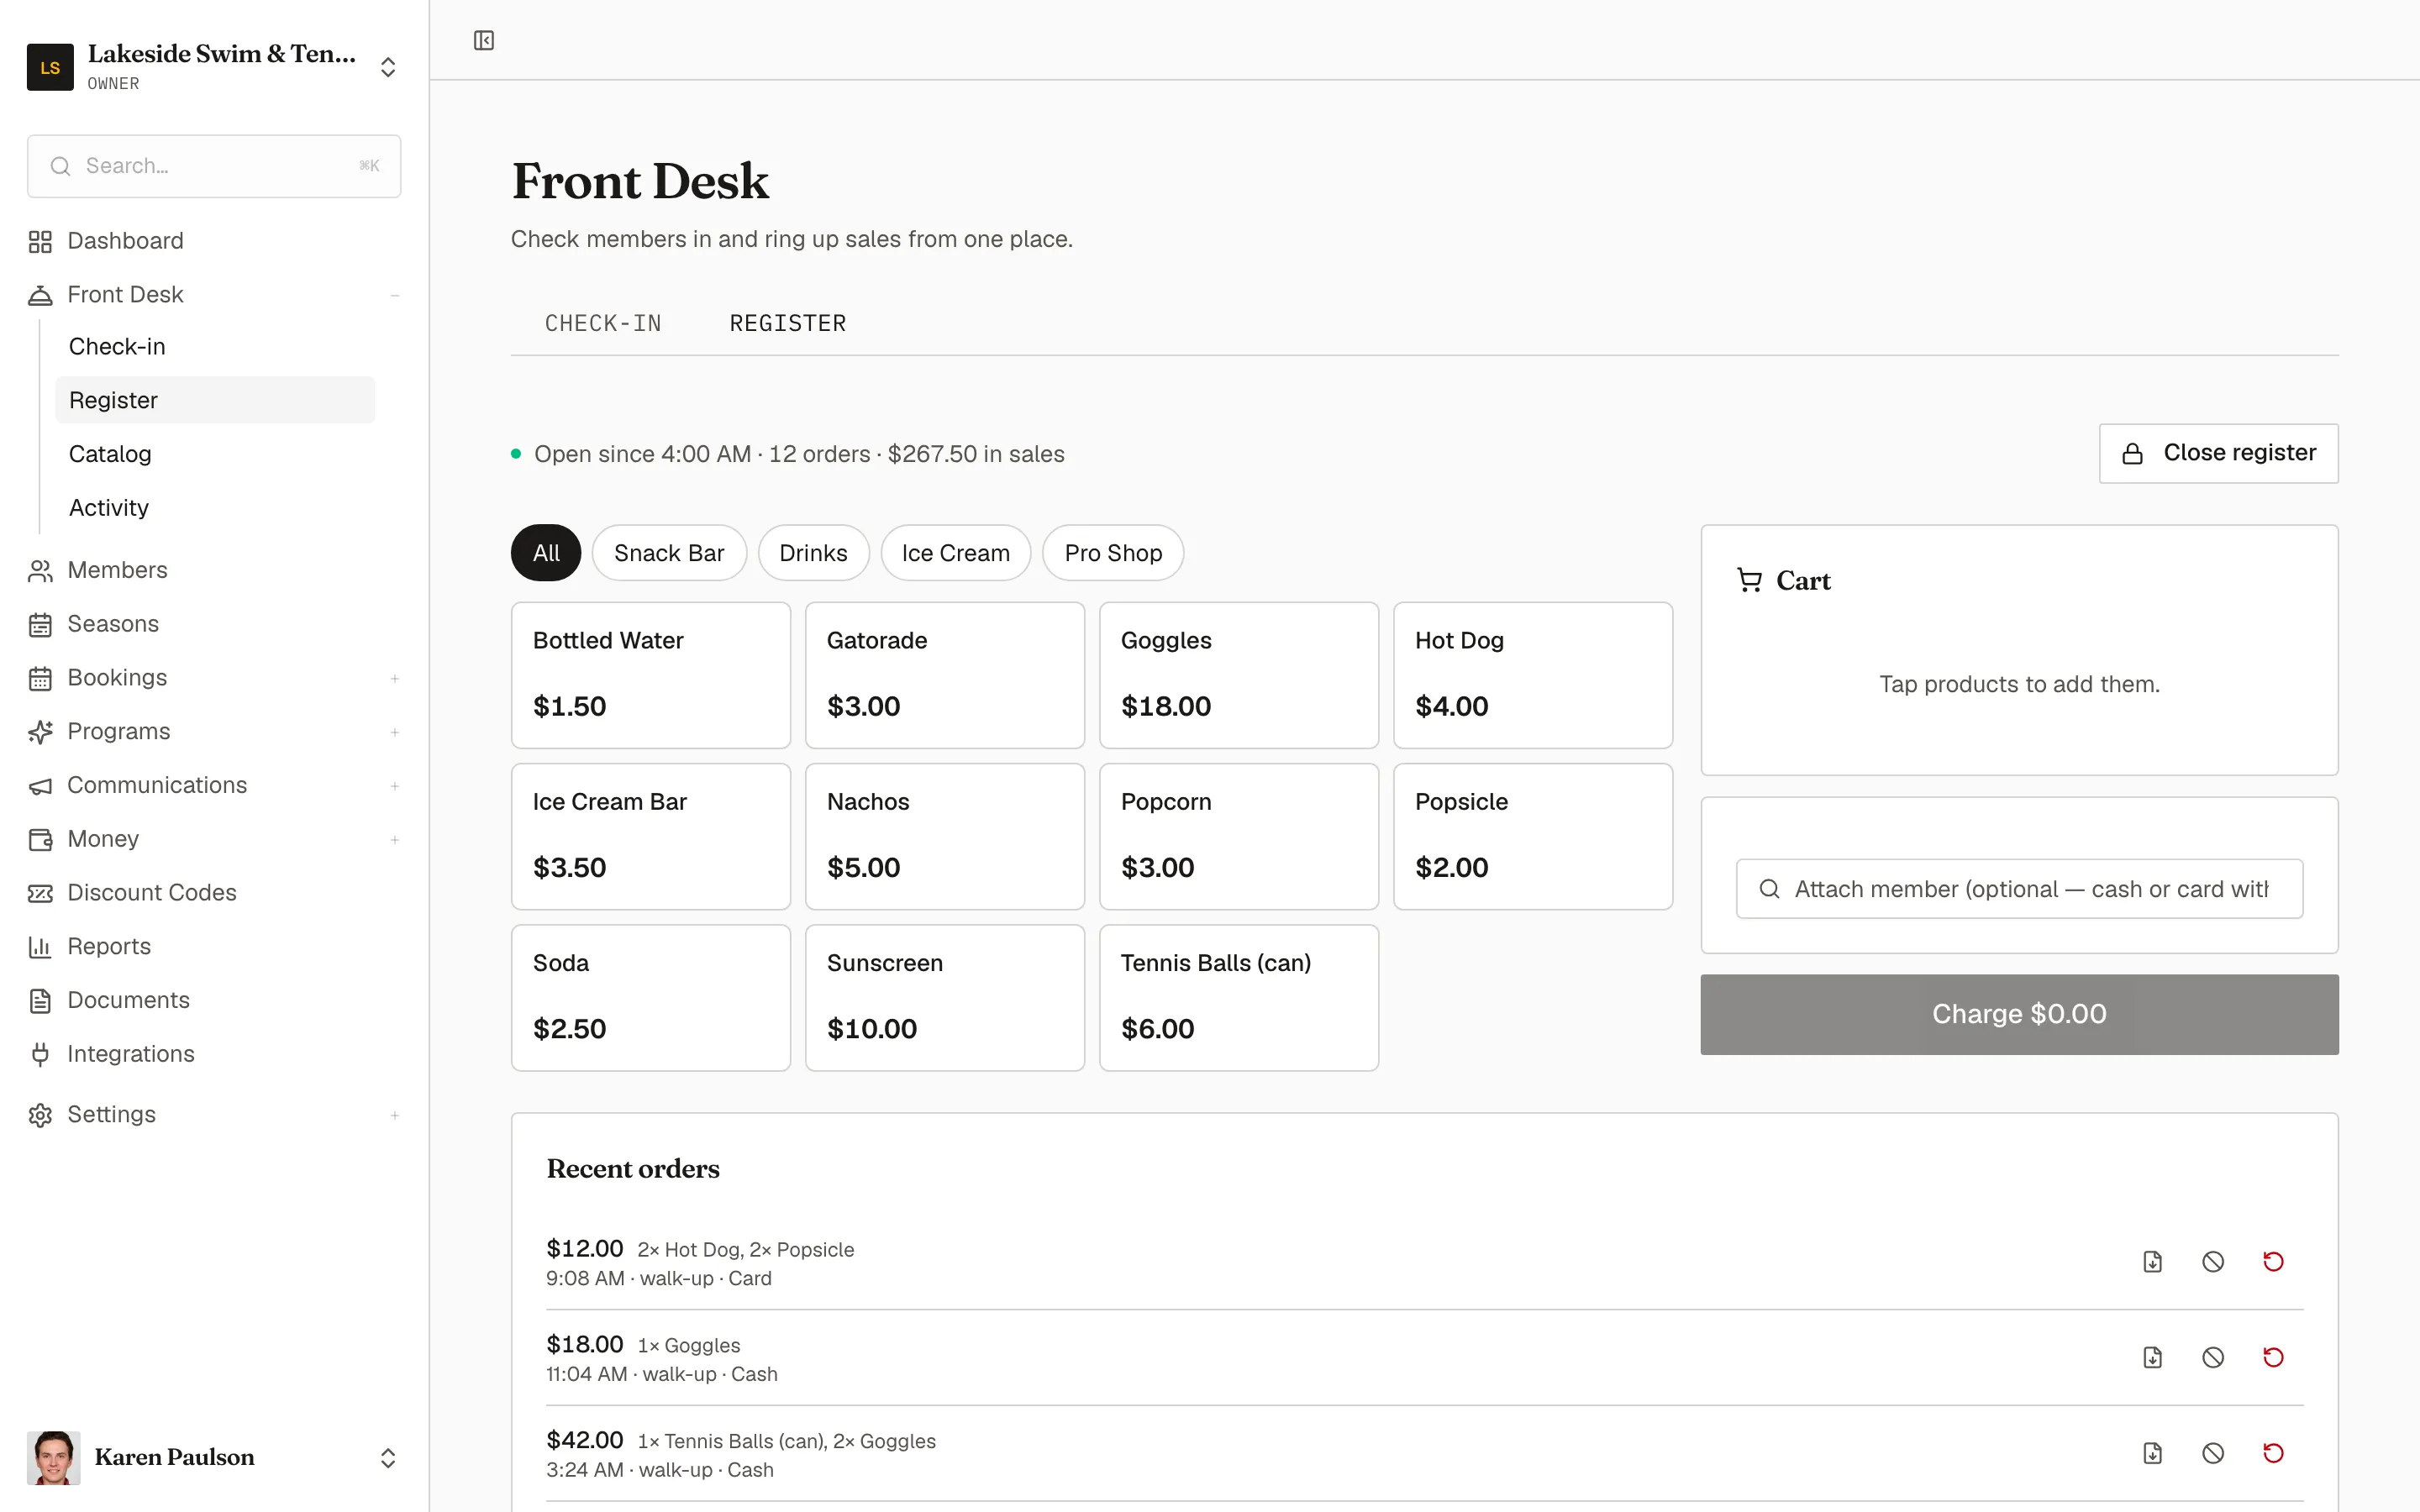Add Soda to the cart
The height and width of the screenshot is (1512, 2420).
[x=651, y=998]
